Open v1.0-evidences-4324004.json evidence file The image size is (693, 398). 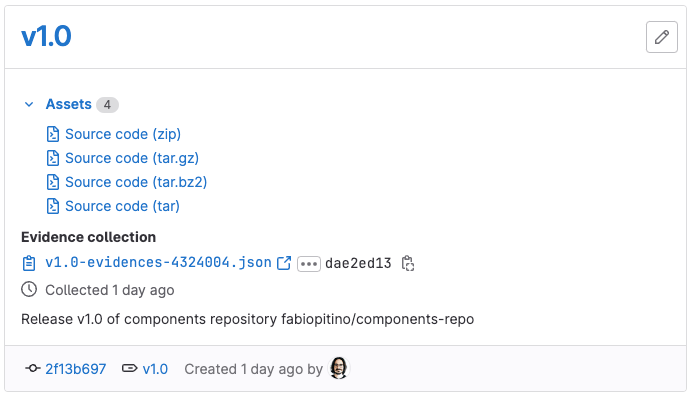[158, 262]
